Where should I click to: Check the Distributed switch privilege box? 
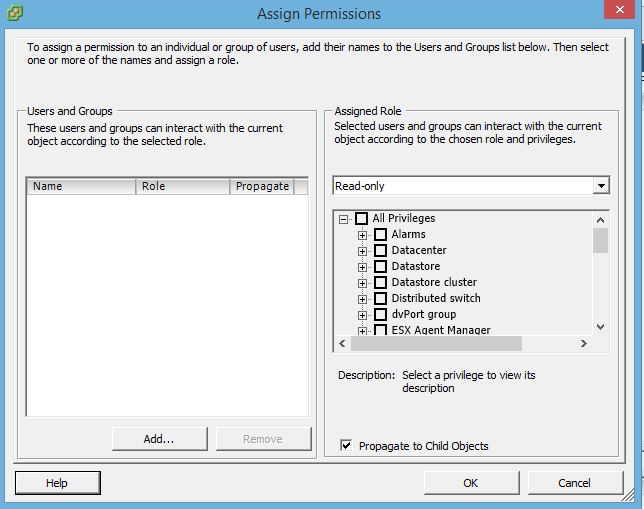[x=380, y=299]
